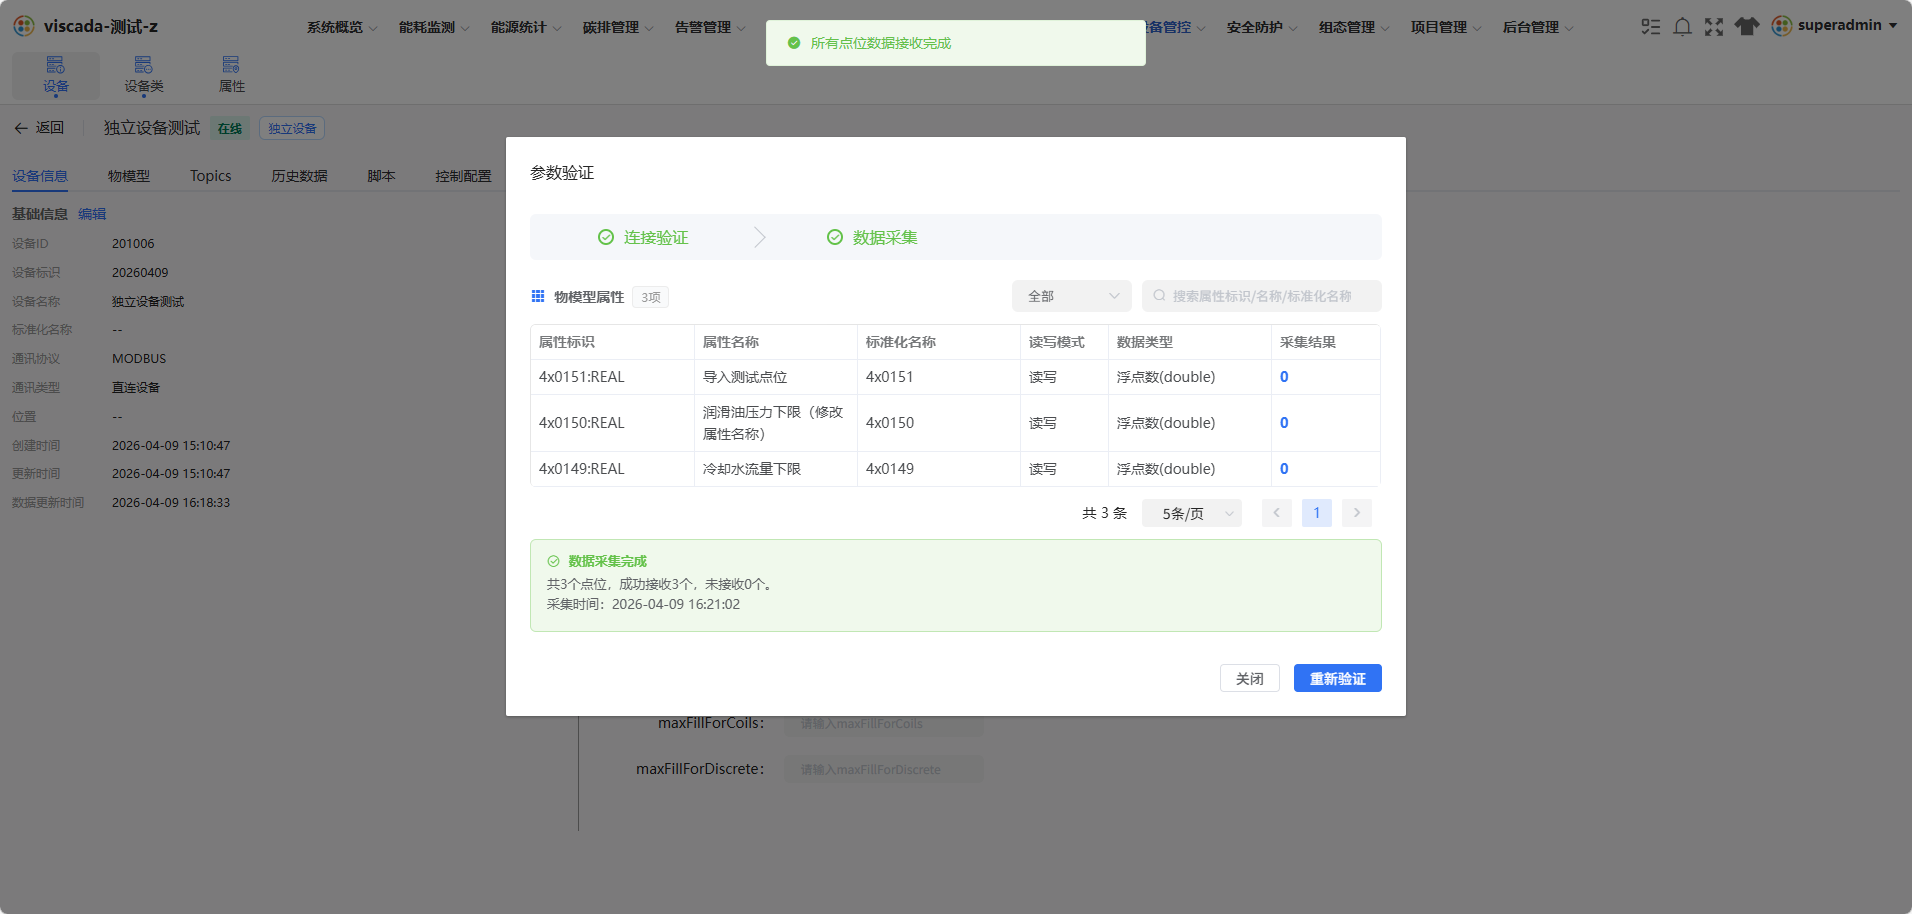1912x914 pixels.
Task: Click page number 1 button
Action: tap(1317, 513)
